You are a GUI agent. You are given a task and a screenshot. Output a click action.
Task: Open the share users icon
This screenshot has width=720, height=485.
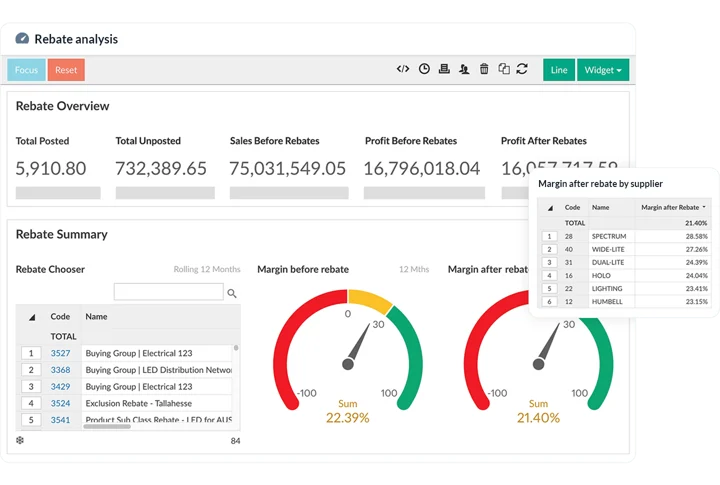[x=464, y=69]
